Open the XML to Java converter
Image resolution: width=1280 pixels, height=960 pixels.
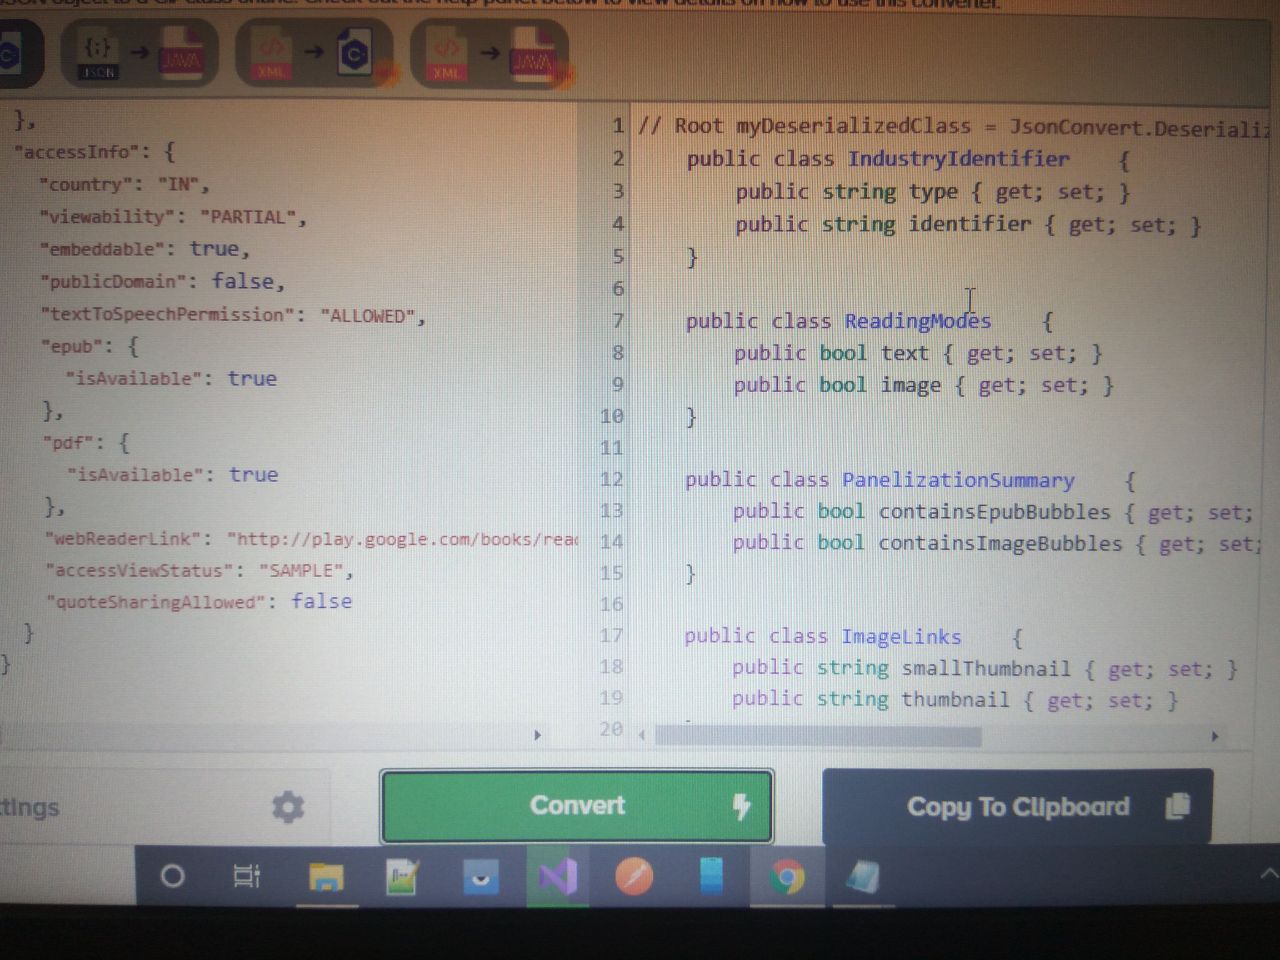click(489, 53)
